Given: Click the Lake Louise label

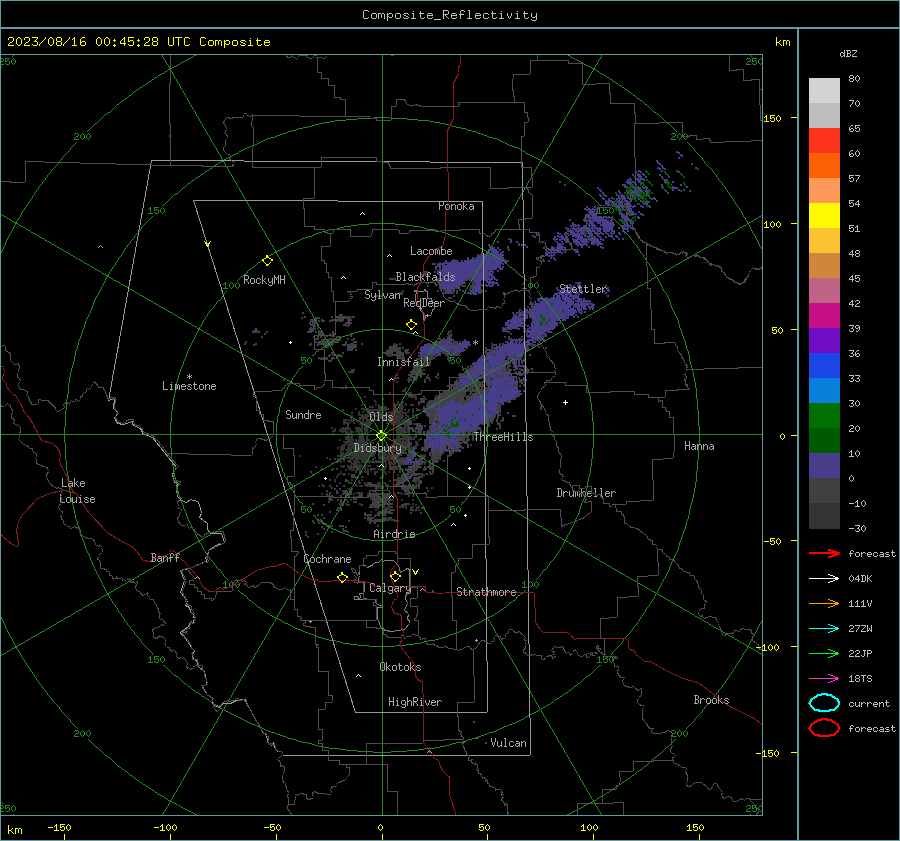Looking at the screenshot, I should click(x=77, y=491).
